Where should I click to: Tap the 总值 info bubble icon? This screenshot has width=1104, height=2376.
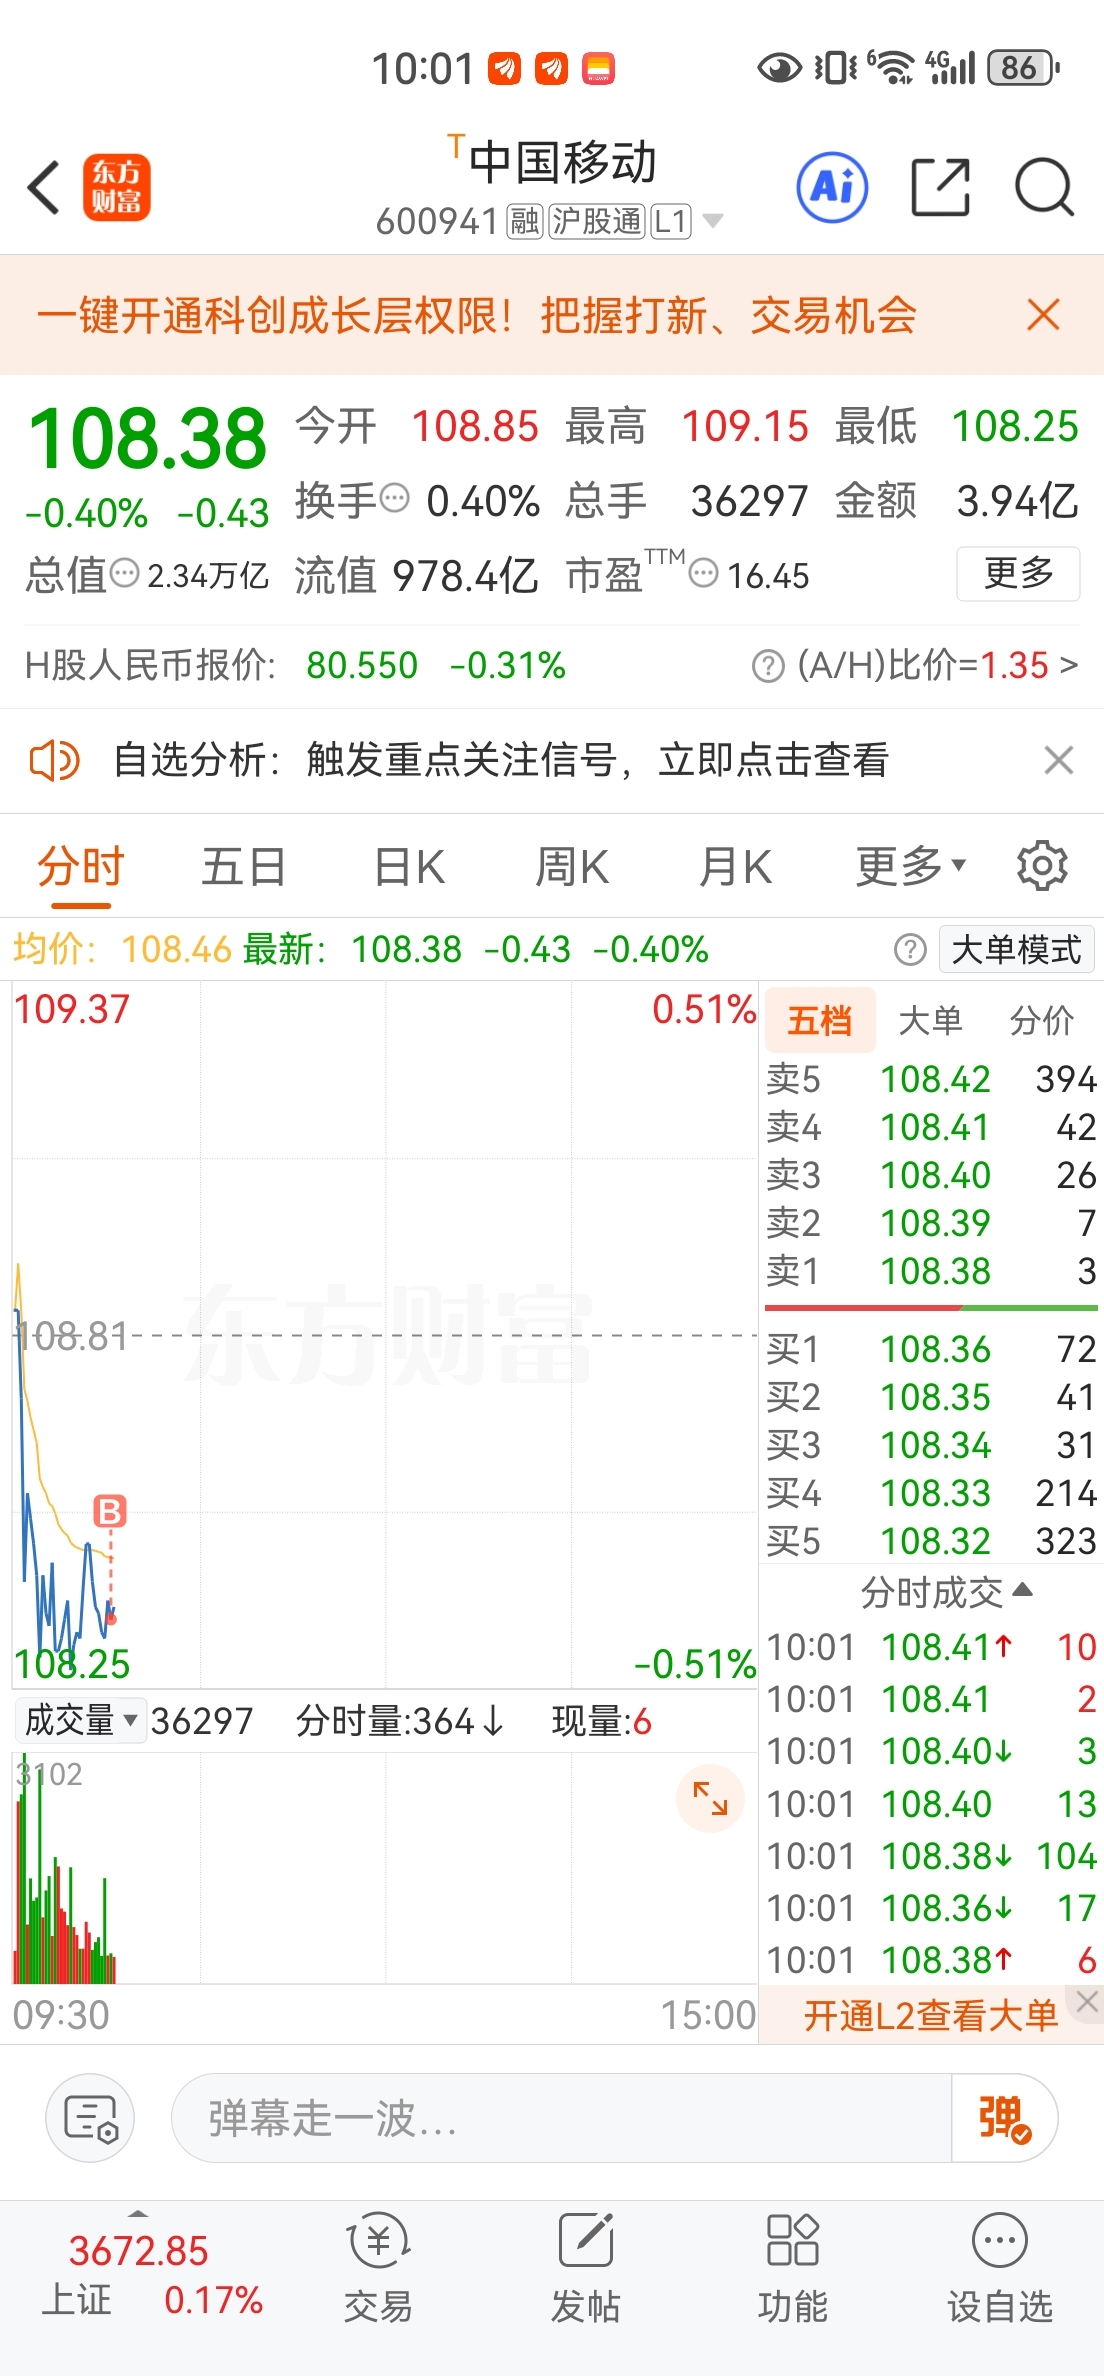(x=125, y=573)
